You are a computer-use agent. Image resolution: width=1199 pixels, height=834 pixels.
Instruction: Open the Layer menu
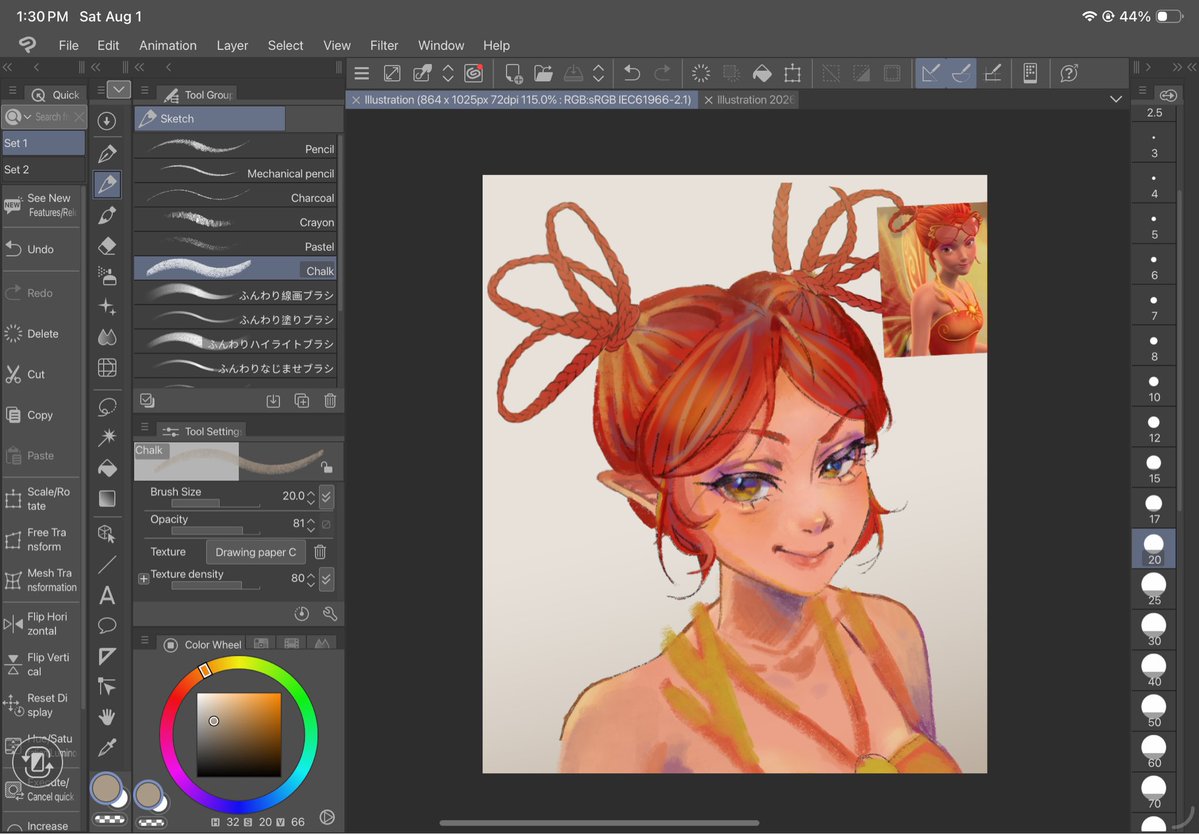[x=232, y=45]
